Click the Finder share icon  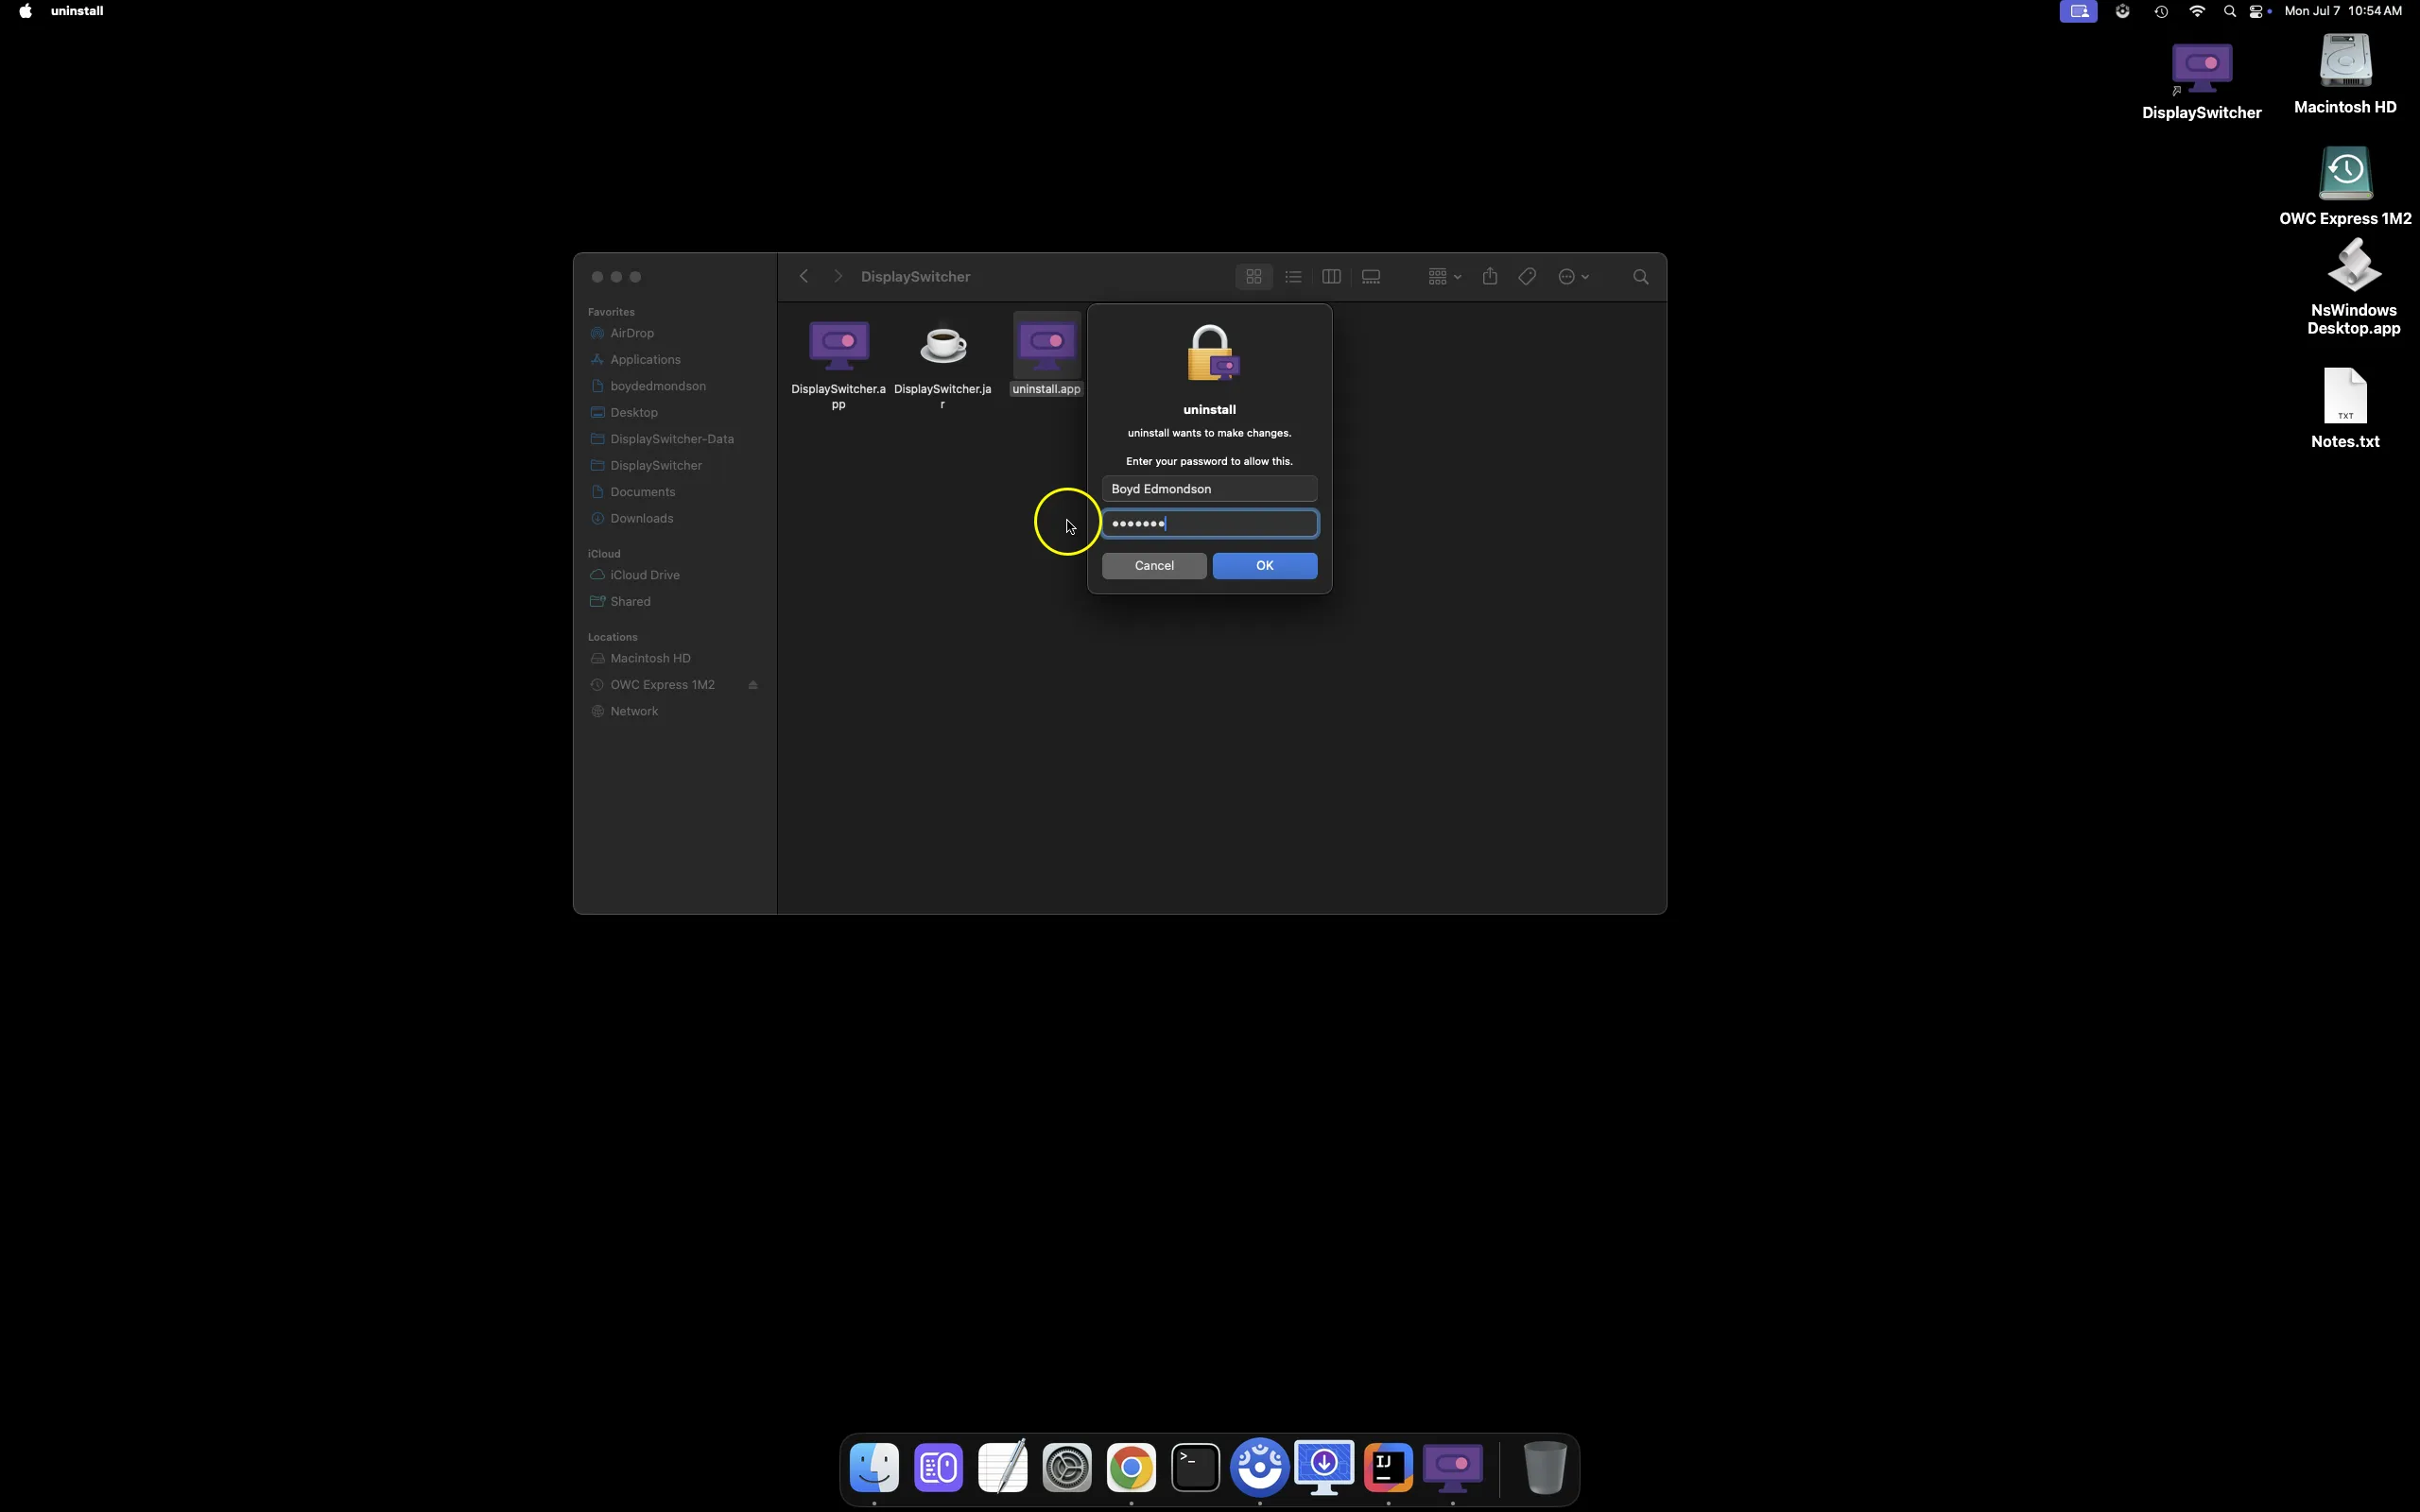pyautogui.click(x=1489, y=277)
